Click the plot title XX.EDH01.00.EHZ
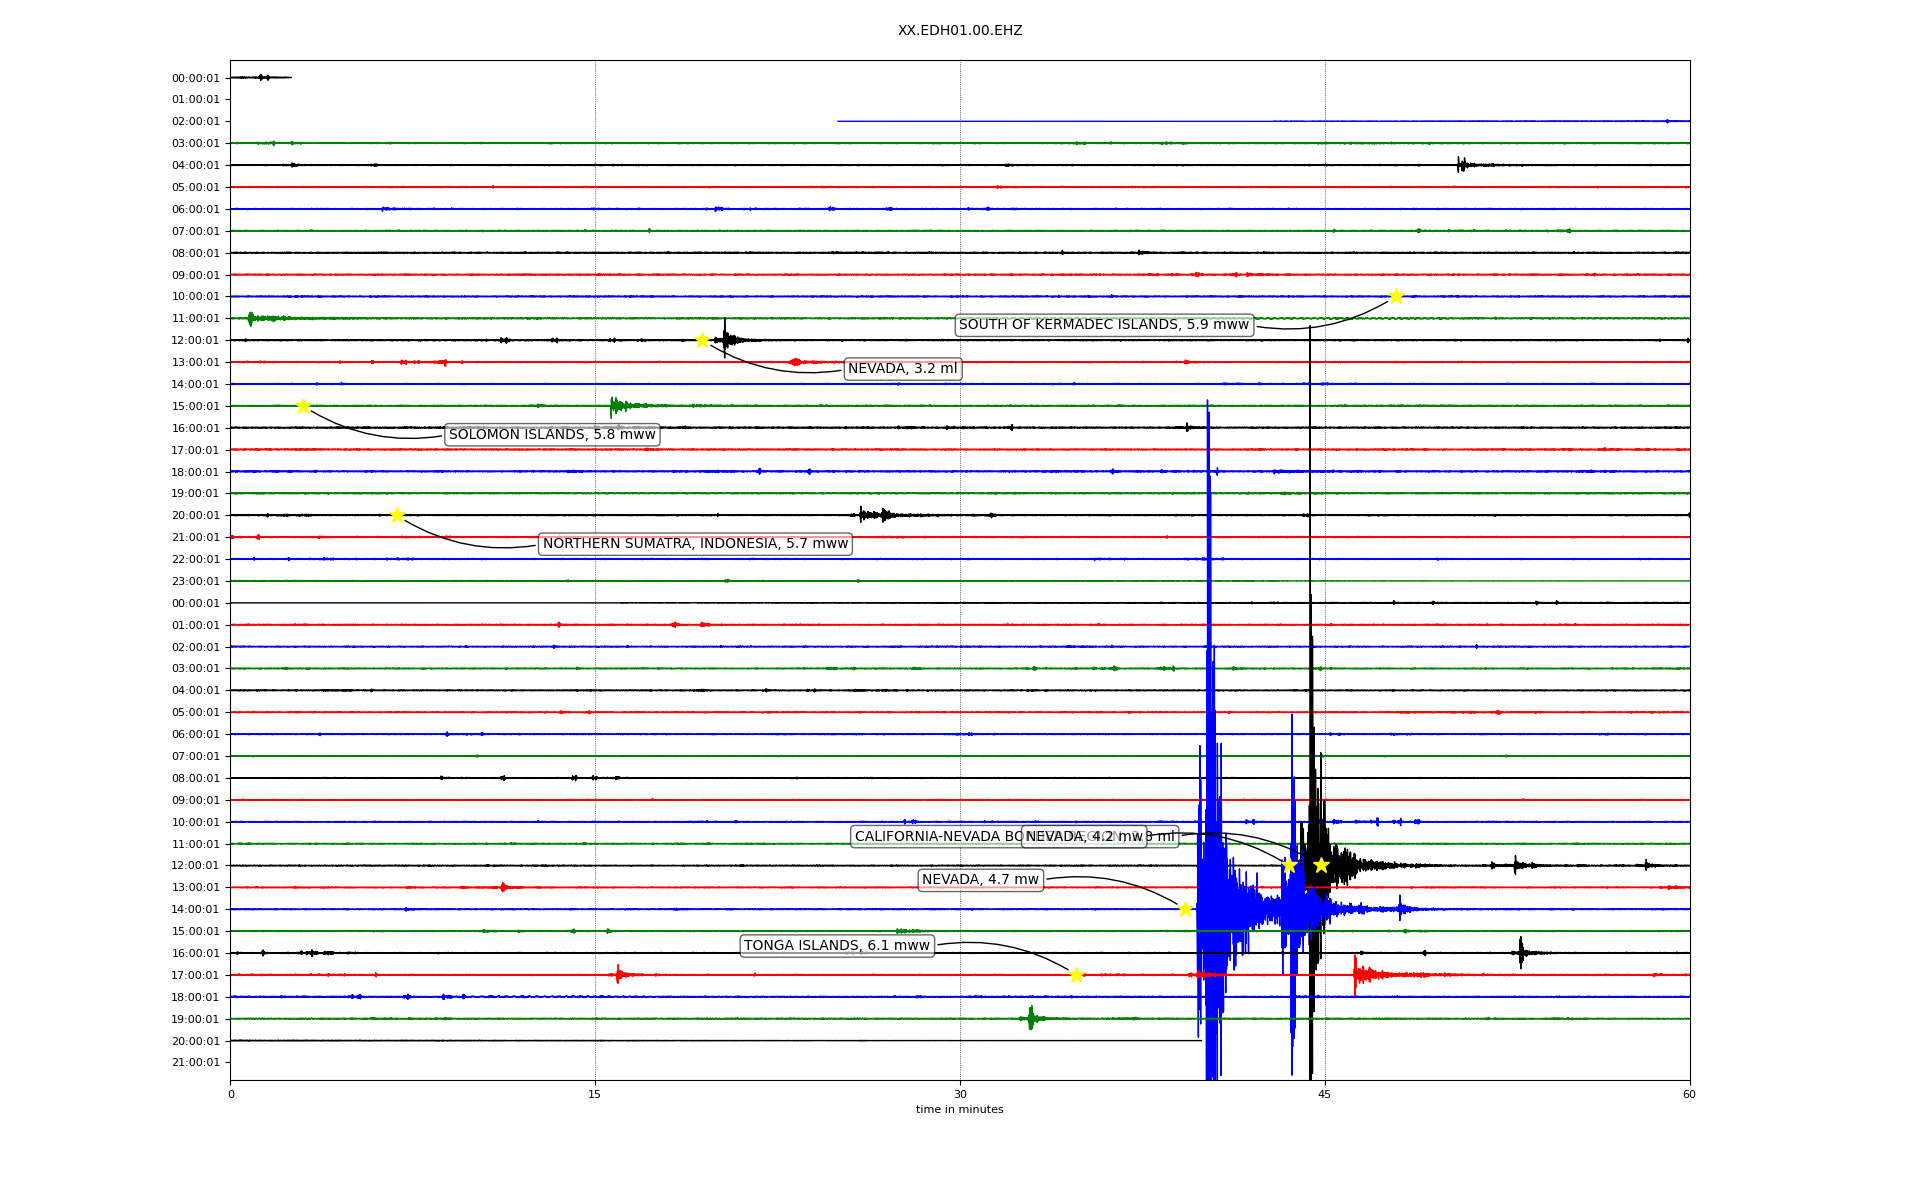The width and height of the screenshot is (1920, 1200). [x=960, y=31]
